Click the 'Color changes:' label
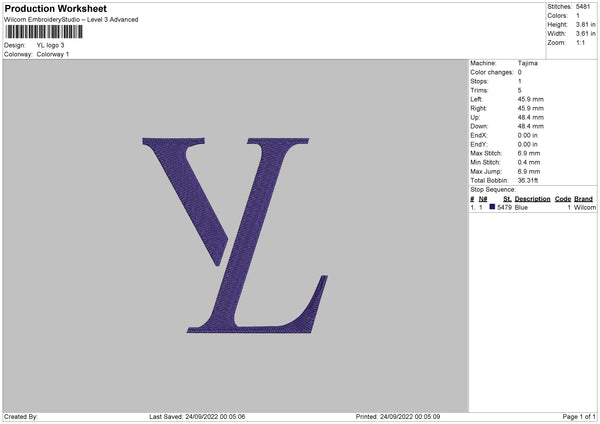Image resolution: width=600 pixels, height=424 pixels. [x=492, y=72]
